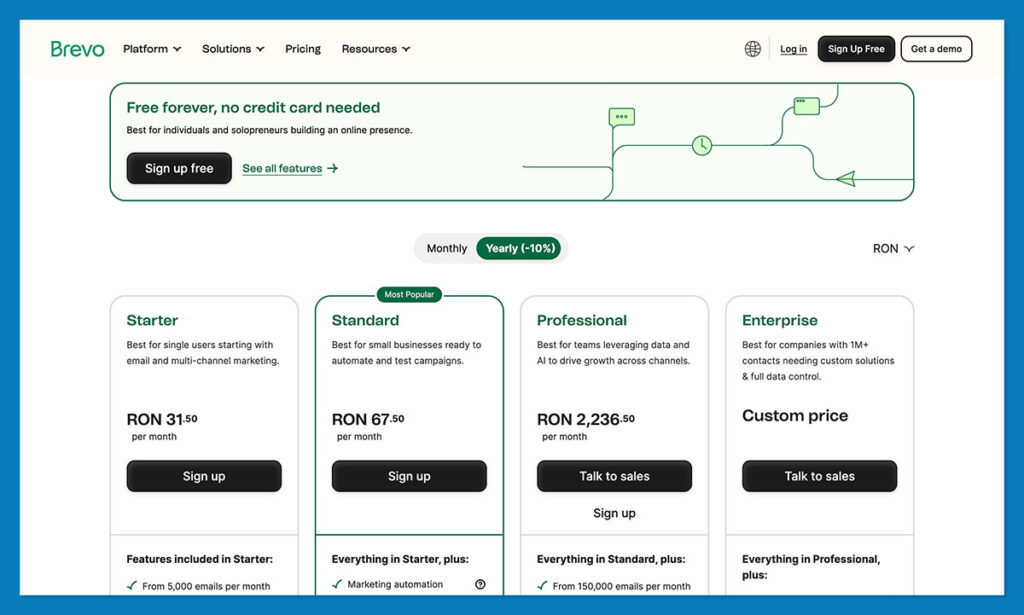Image resolution: width=1024 pixels, height=615 pixels.
Task: Click the Brevo logo
Action: click(77, 48)
